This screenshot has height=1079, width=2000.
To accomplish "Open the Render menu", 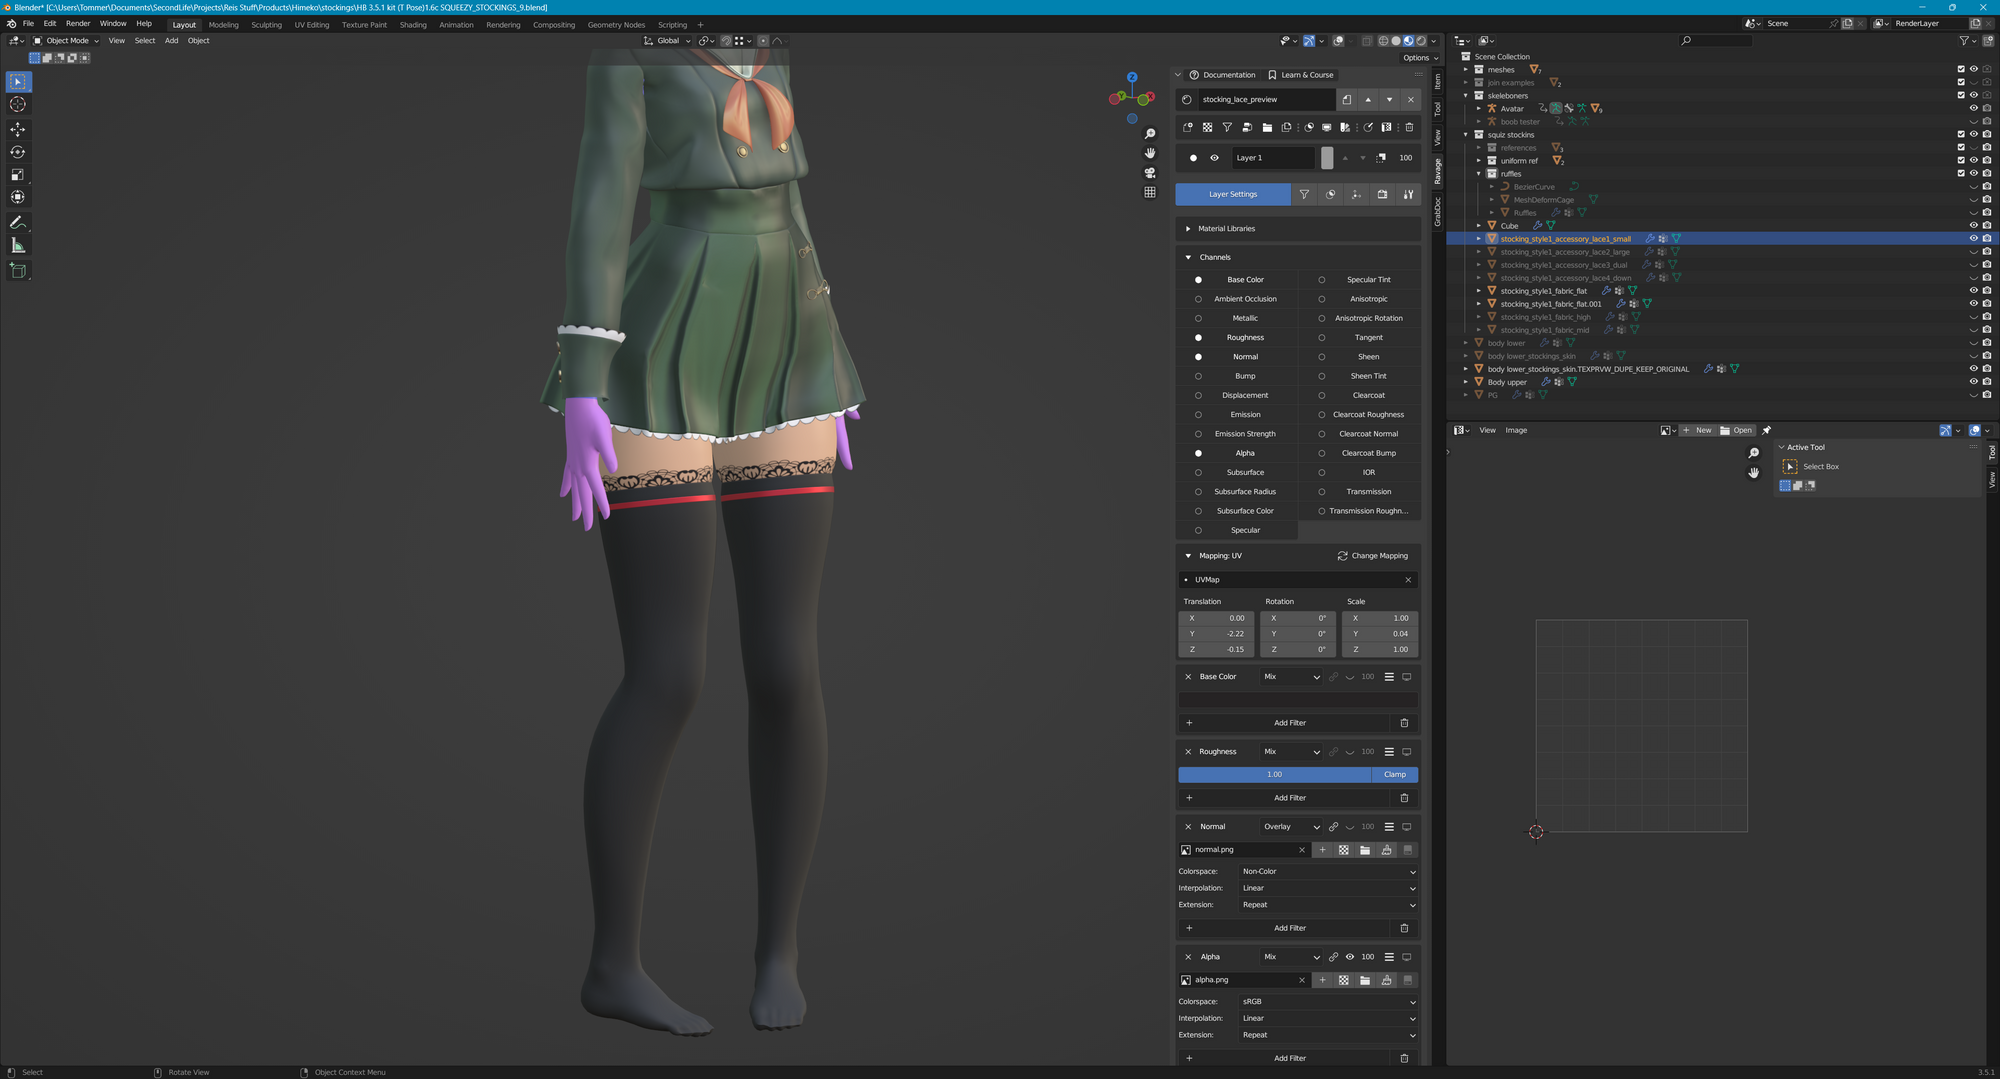I will point(78,24).
